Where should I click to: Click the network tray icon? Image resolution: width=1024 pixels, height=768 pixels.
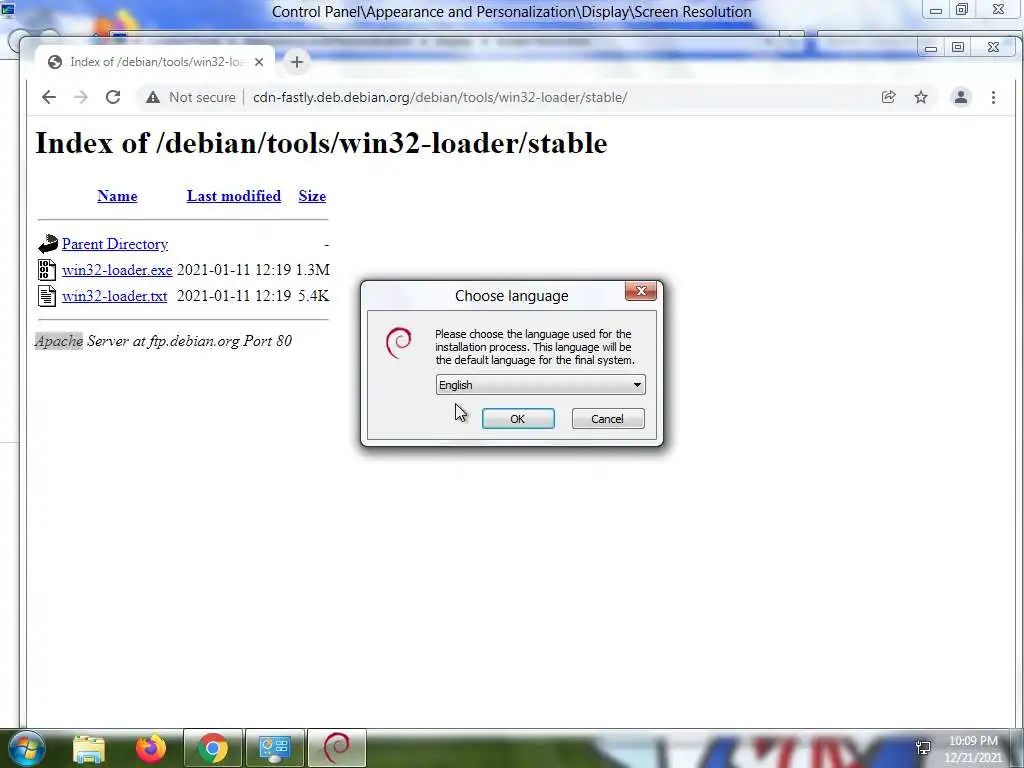point(923,748)
